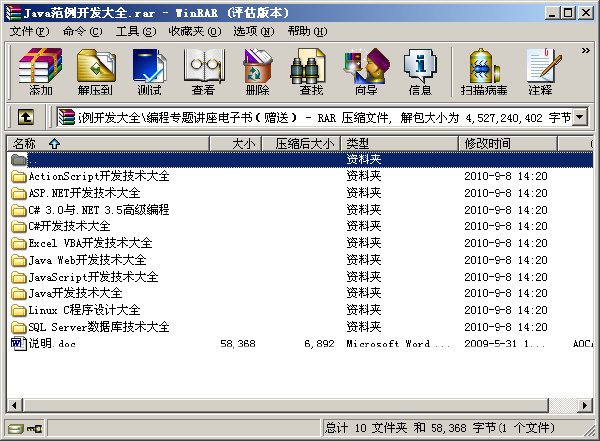Sort by the 修改时间 column header
Screen dimensions: 600x441
pos(508,144)
